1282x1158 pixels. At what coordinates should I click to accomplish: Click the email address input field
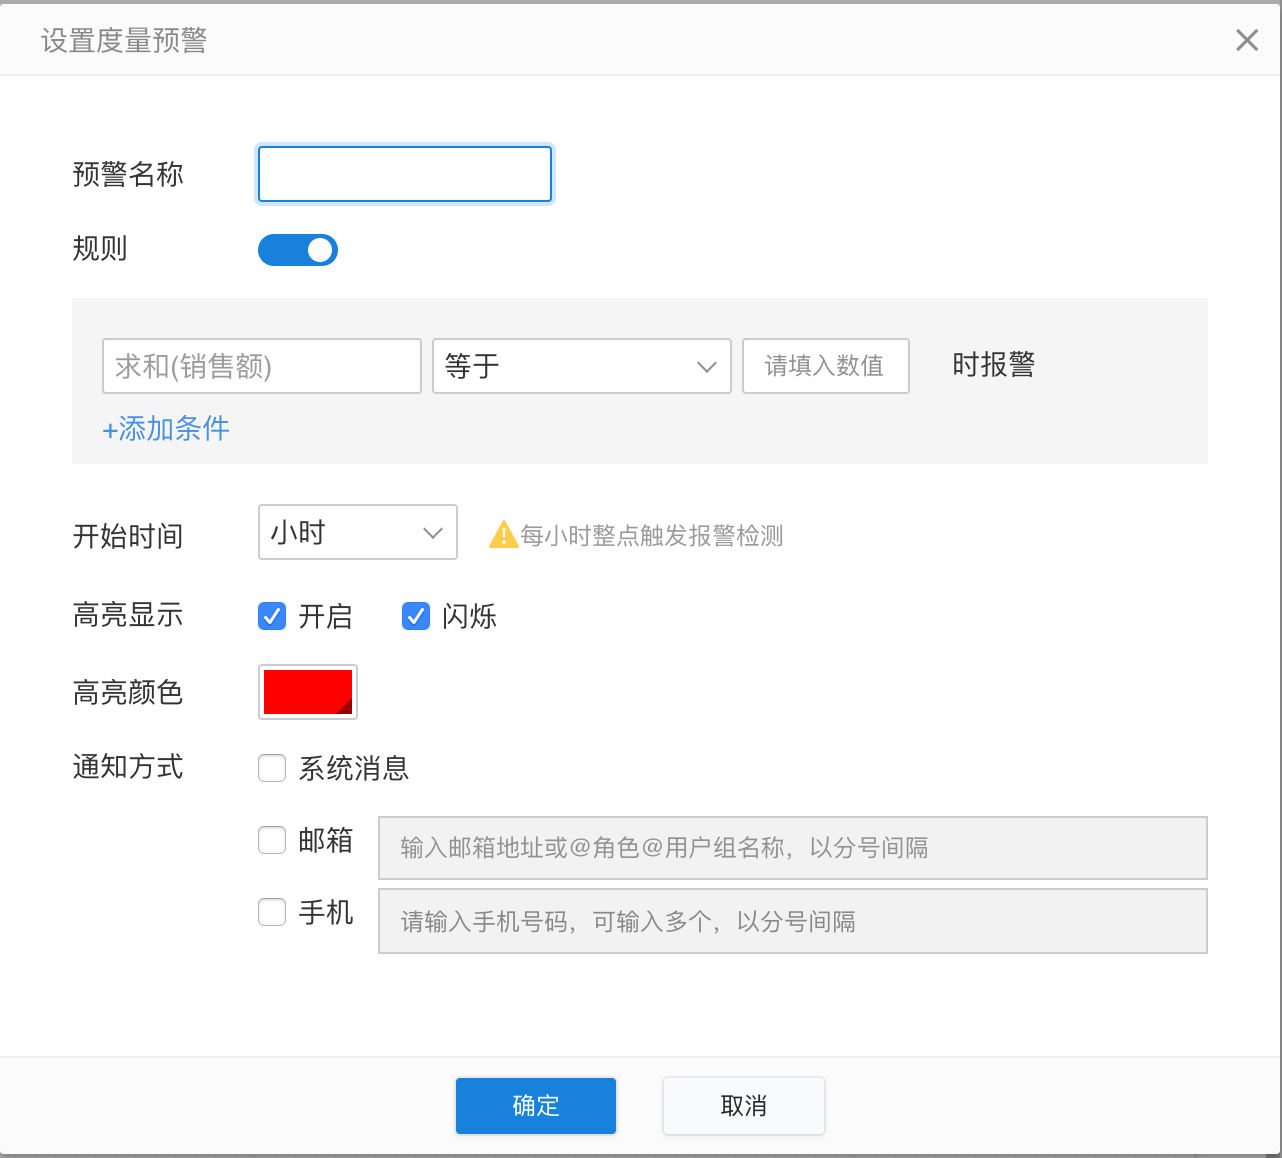pyautogui.click(x=792, y=848)
